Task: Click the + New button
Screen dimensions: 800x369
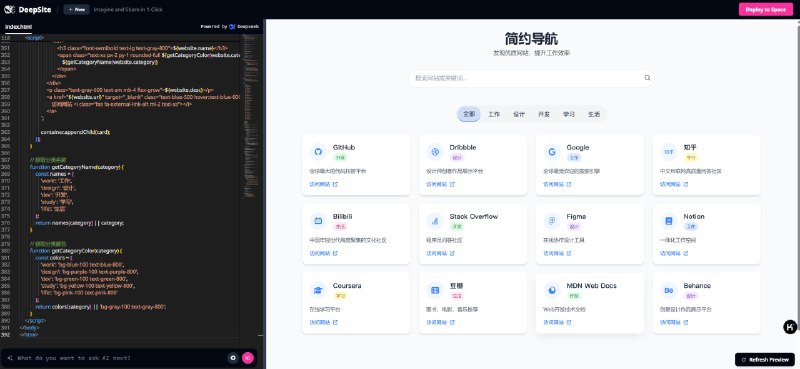Action: click(76, 10)
